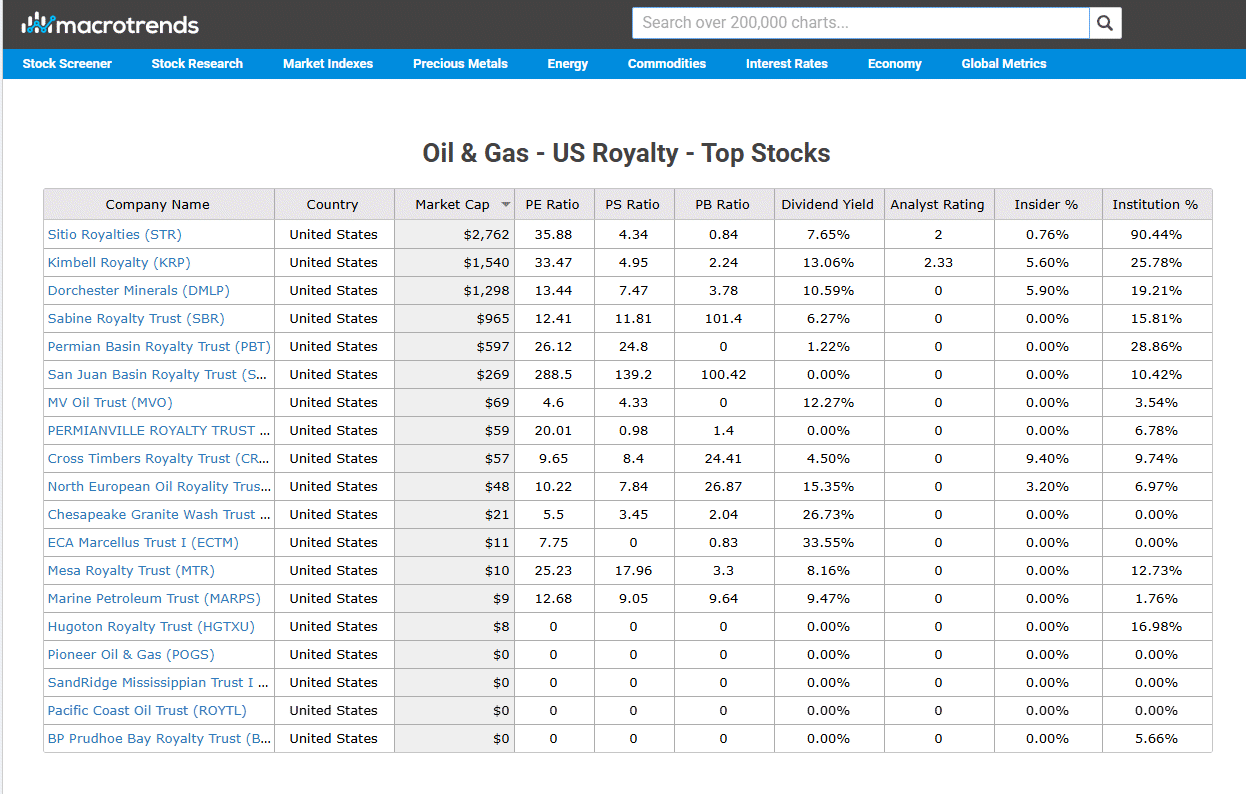Open Kimbell Royalty (KRP) stock page
The image size is (1246, 794).
tap(119, 263)
